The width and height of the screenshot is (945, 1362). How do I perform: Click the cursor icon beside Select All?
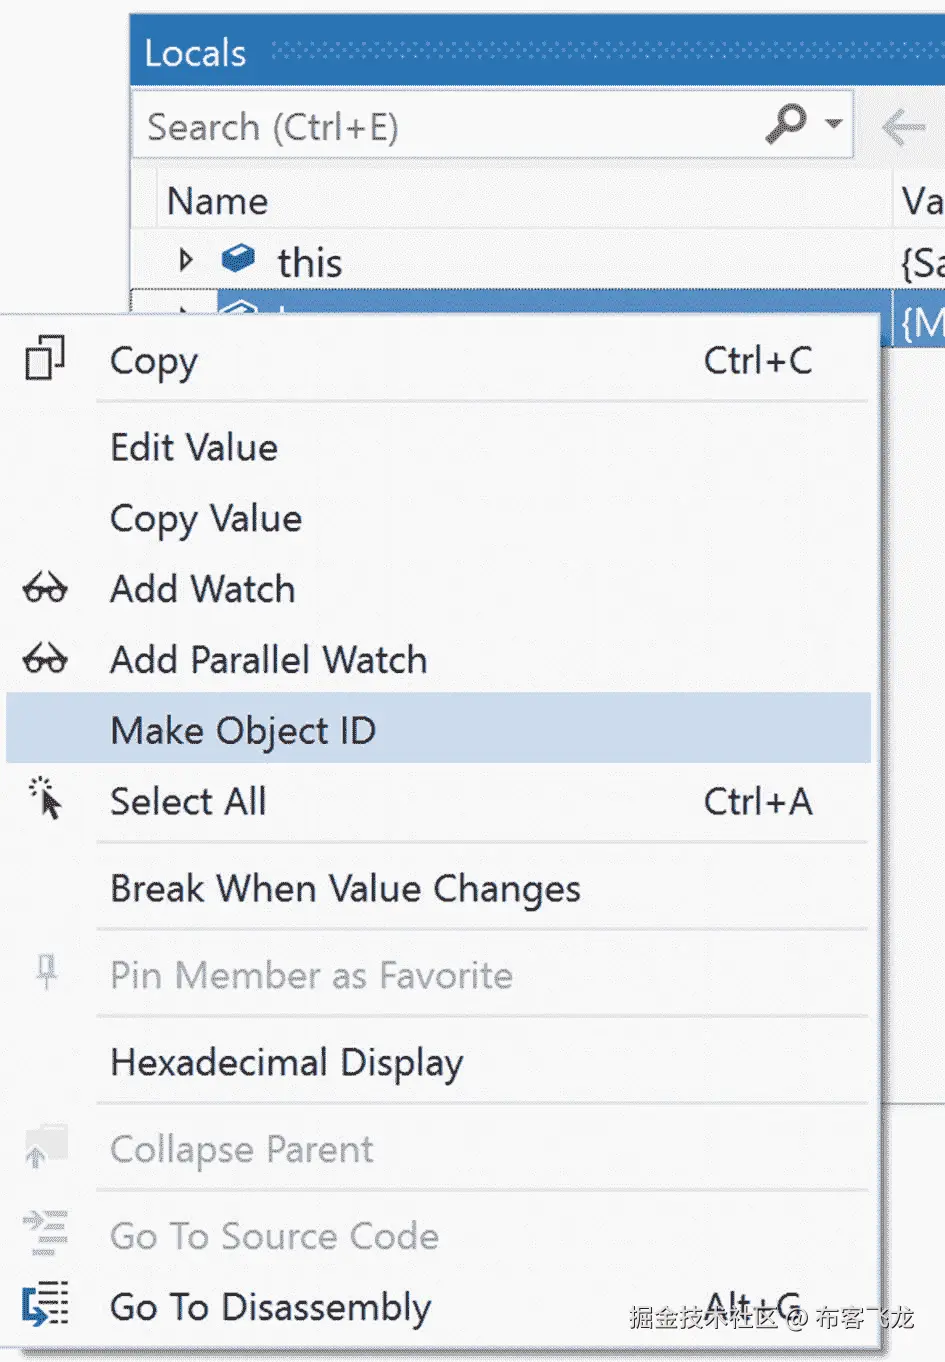[45, 800]
